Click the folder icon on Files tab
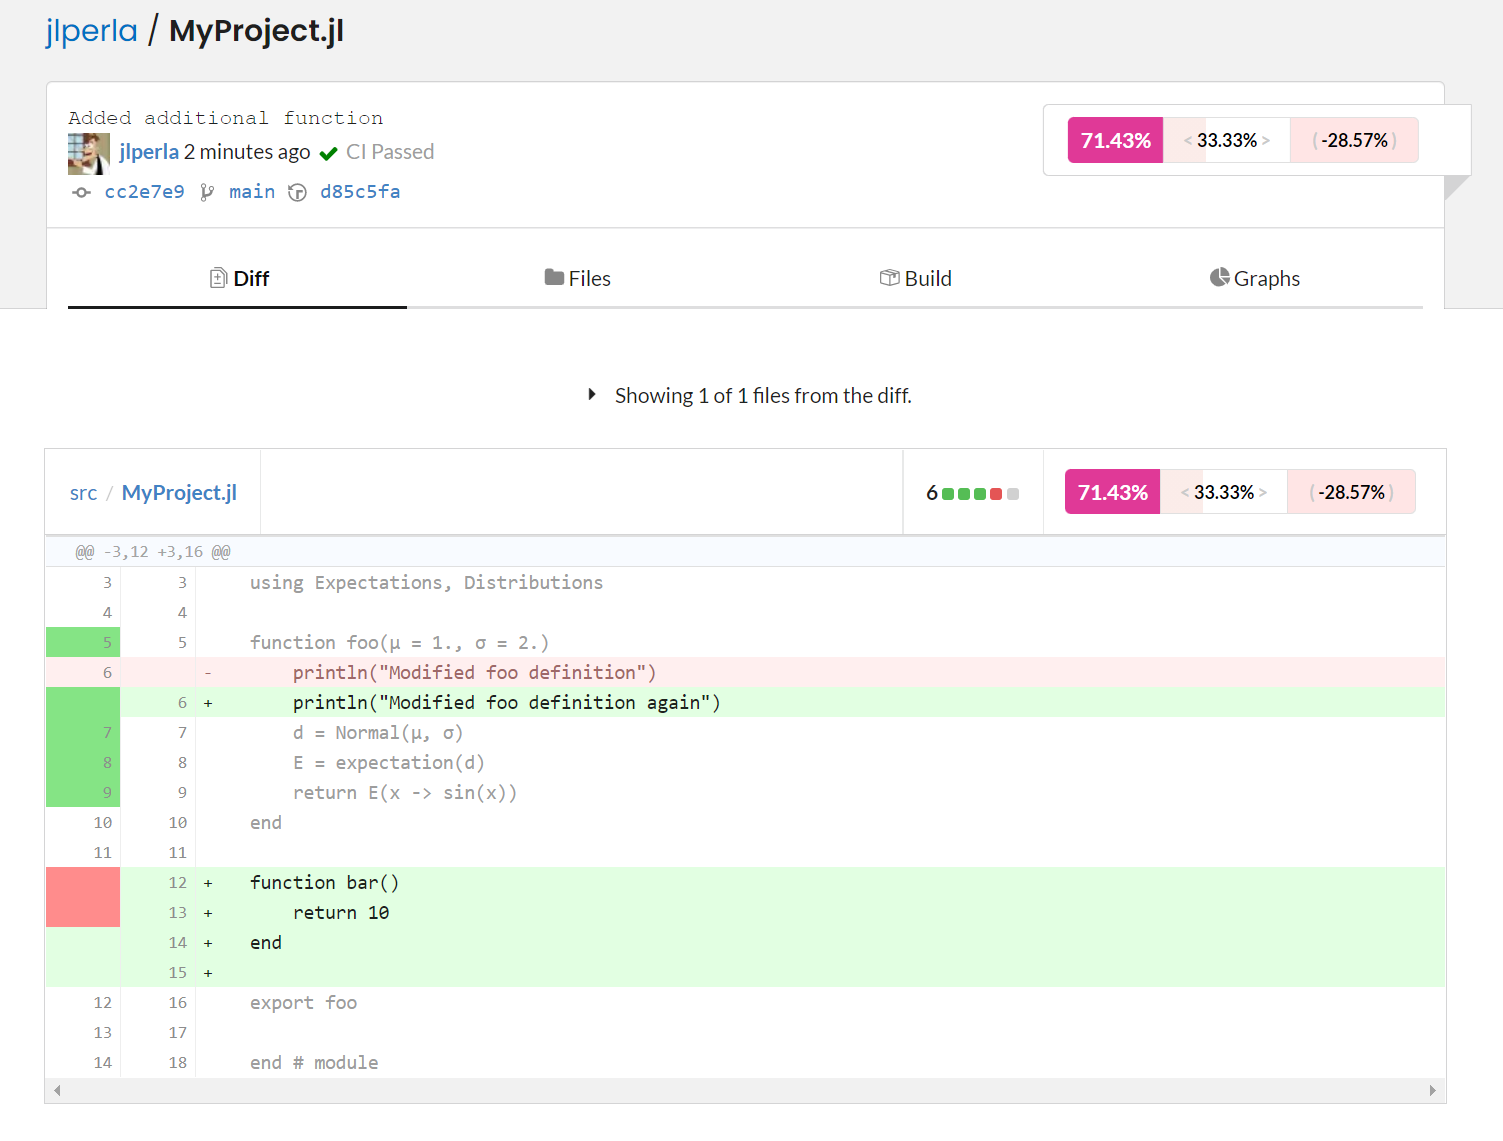The width and height of the screenshot is (1503, 1141). coord(554,277)
